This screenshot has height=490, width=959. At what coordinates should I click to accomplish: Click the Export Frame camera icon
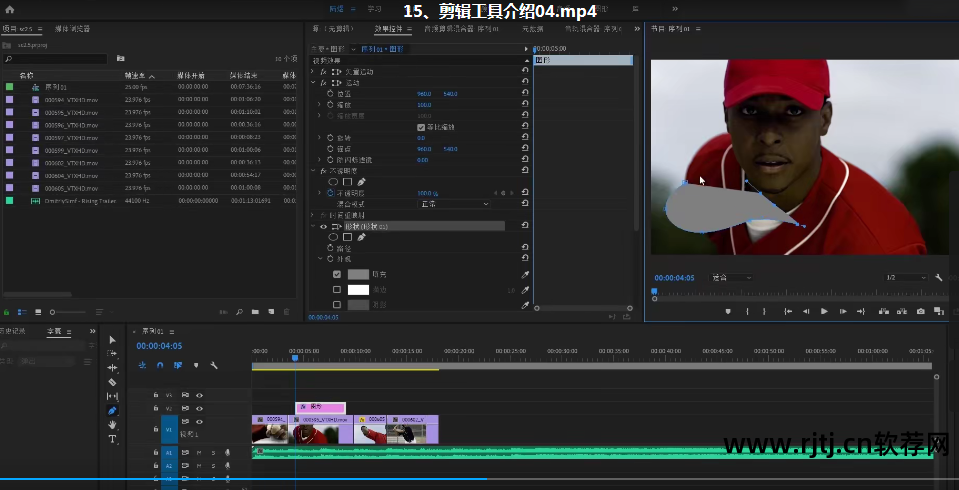921,311
